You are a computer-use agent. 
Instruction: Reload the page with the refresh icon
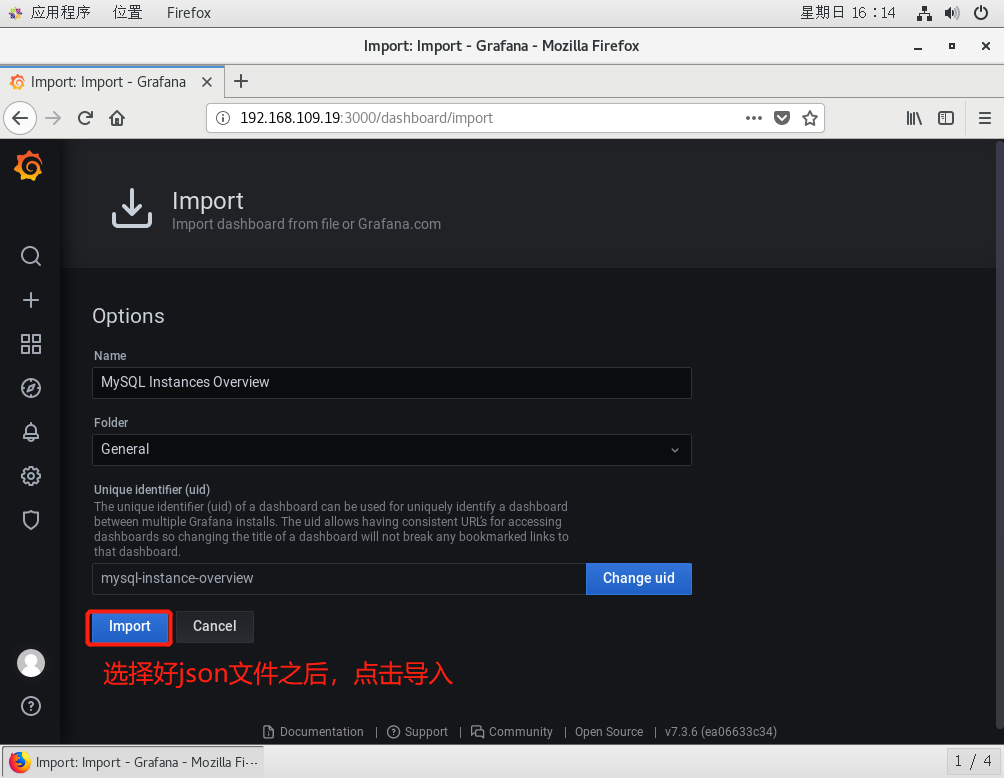(85, 118)
